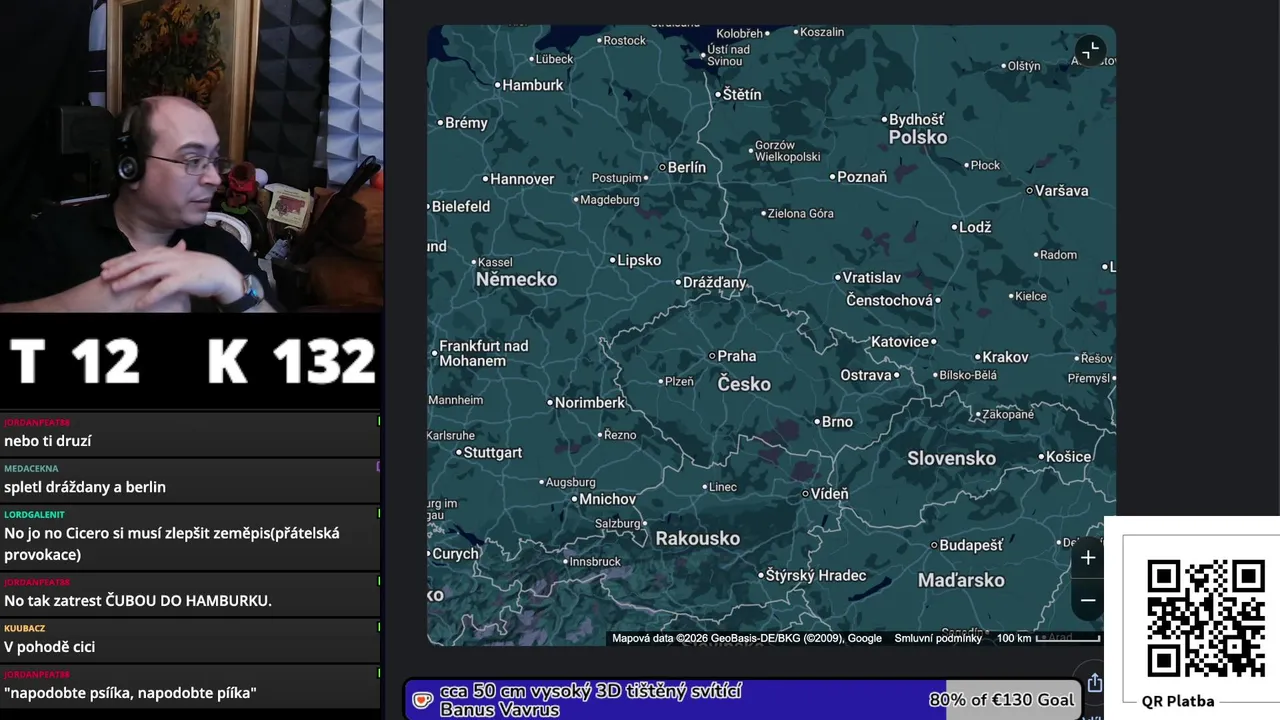Click the message about Cicero zeměpis
The width and height of the screenshot is (1280, 720).
pos(172,544)
